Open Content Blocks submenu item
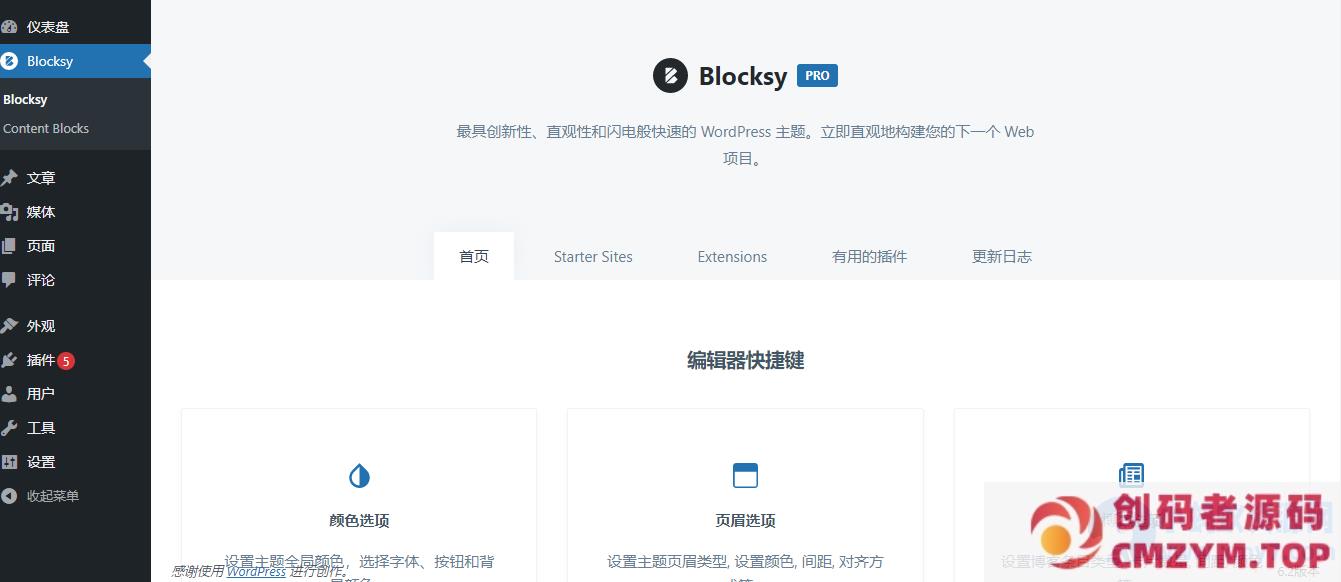 (46, 128)
